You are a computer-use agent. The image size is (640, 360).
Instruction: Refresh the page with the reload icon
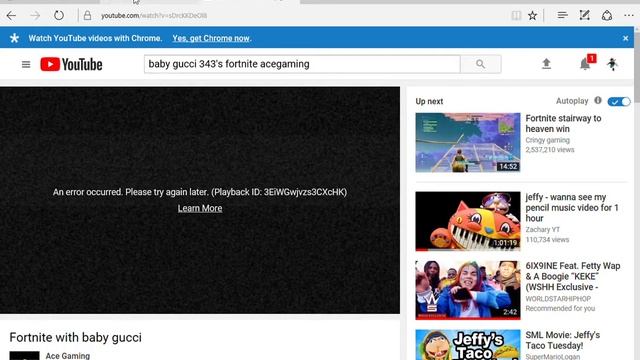point(59,16)
